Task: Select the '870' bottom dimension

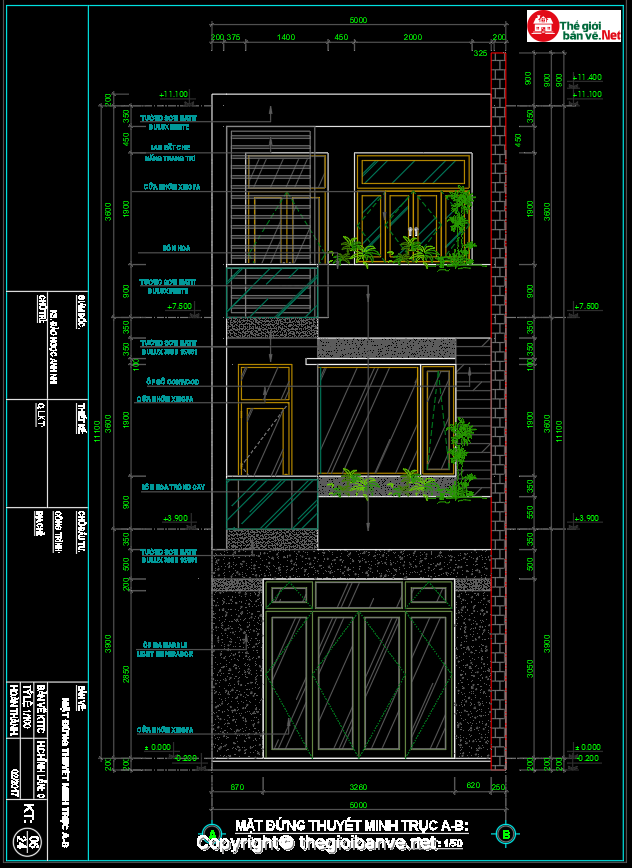Action: (x=237, y=787)
